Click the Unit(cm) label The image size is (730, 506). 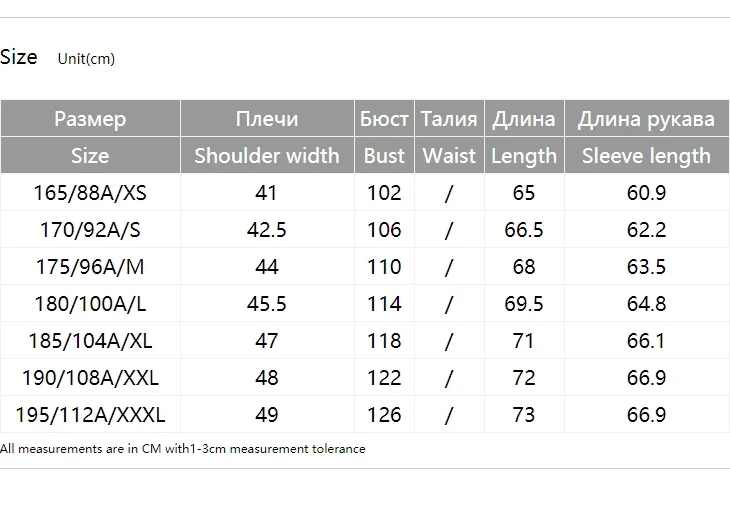[86, 59]
